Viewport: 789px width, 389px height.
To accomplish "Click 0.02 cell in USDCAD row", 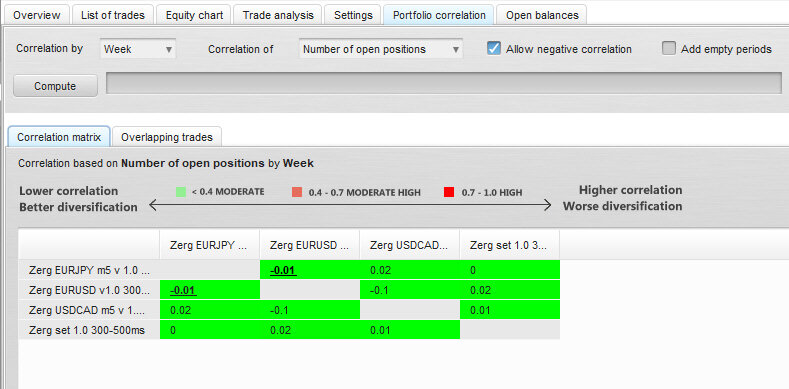I will pos(209,310).
